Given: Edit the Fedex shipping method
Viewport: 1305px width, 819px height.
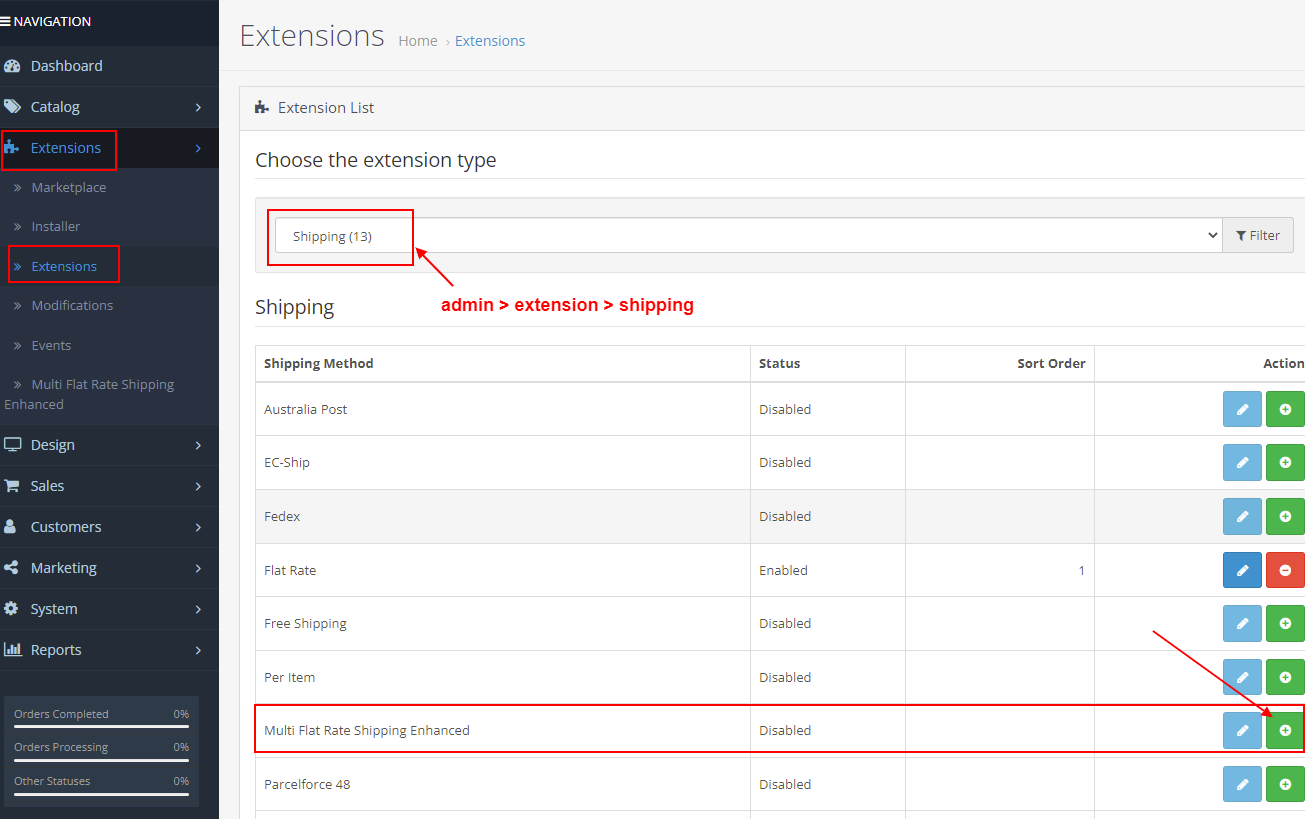Looking at the screenshot, I should [x=1242, y=516].
